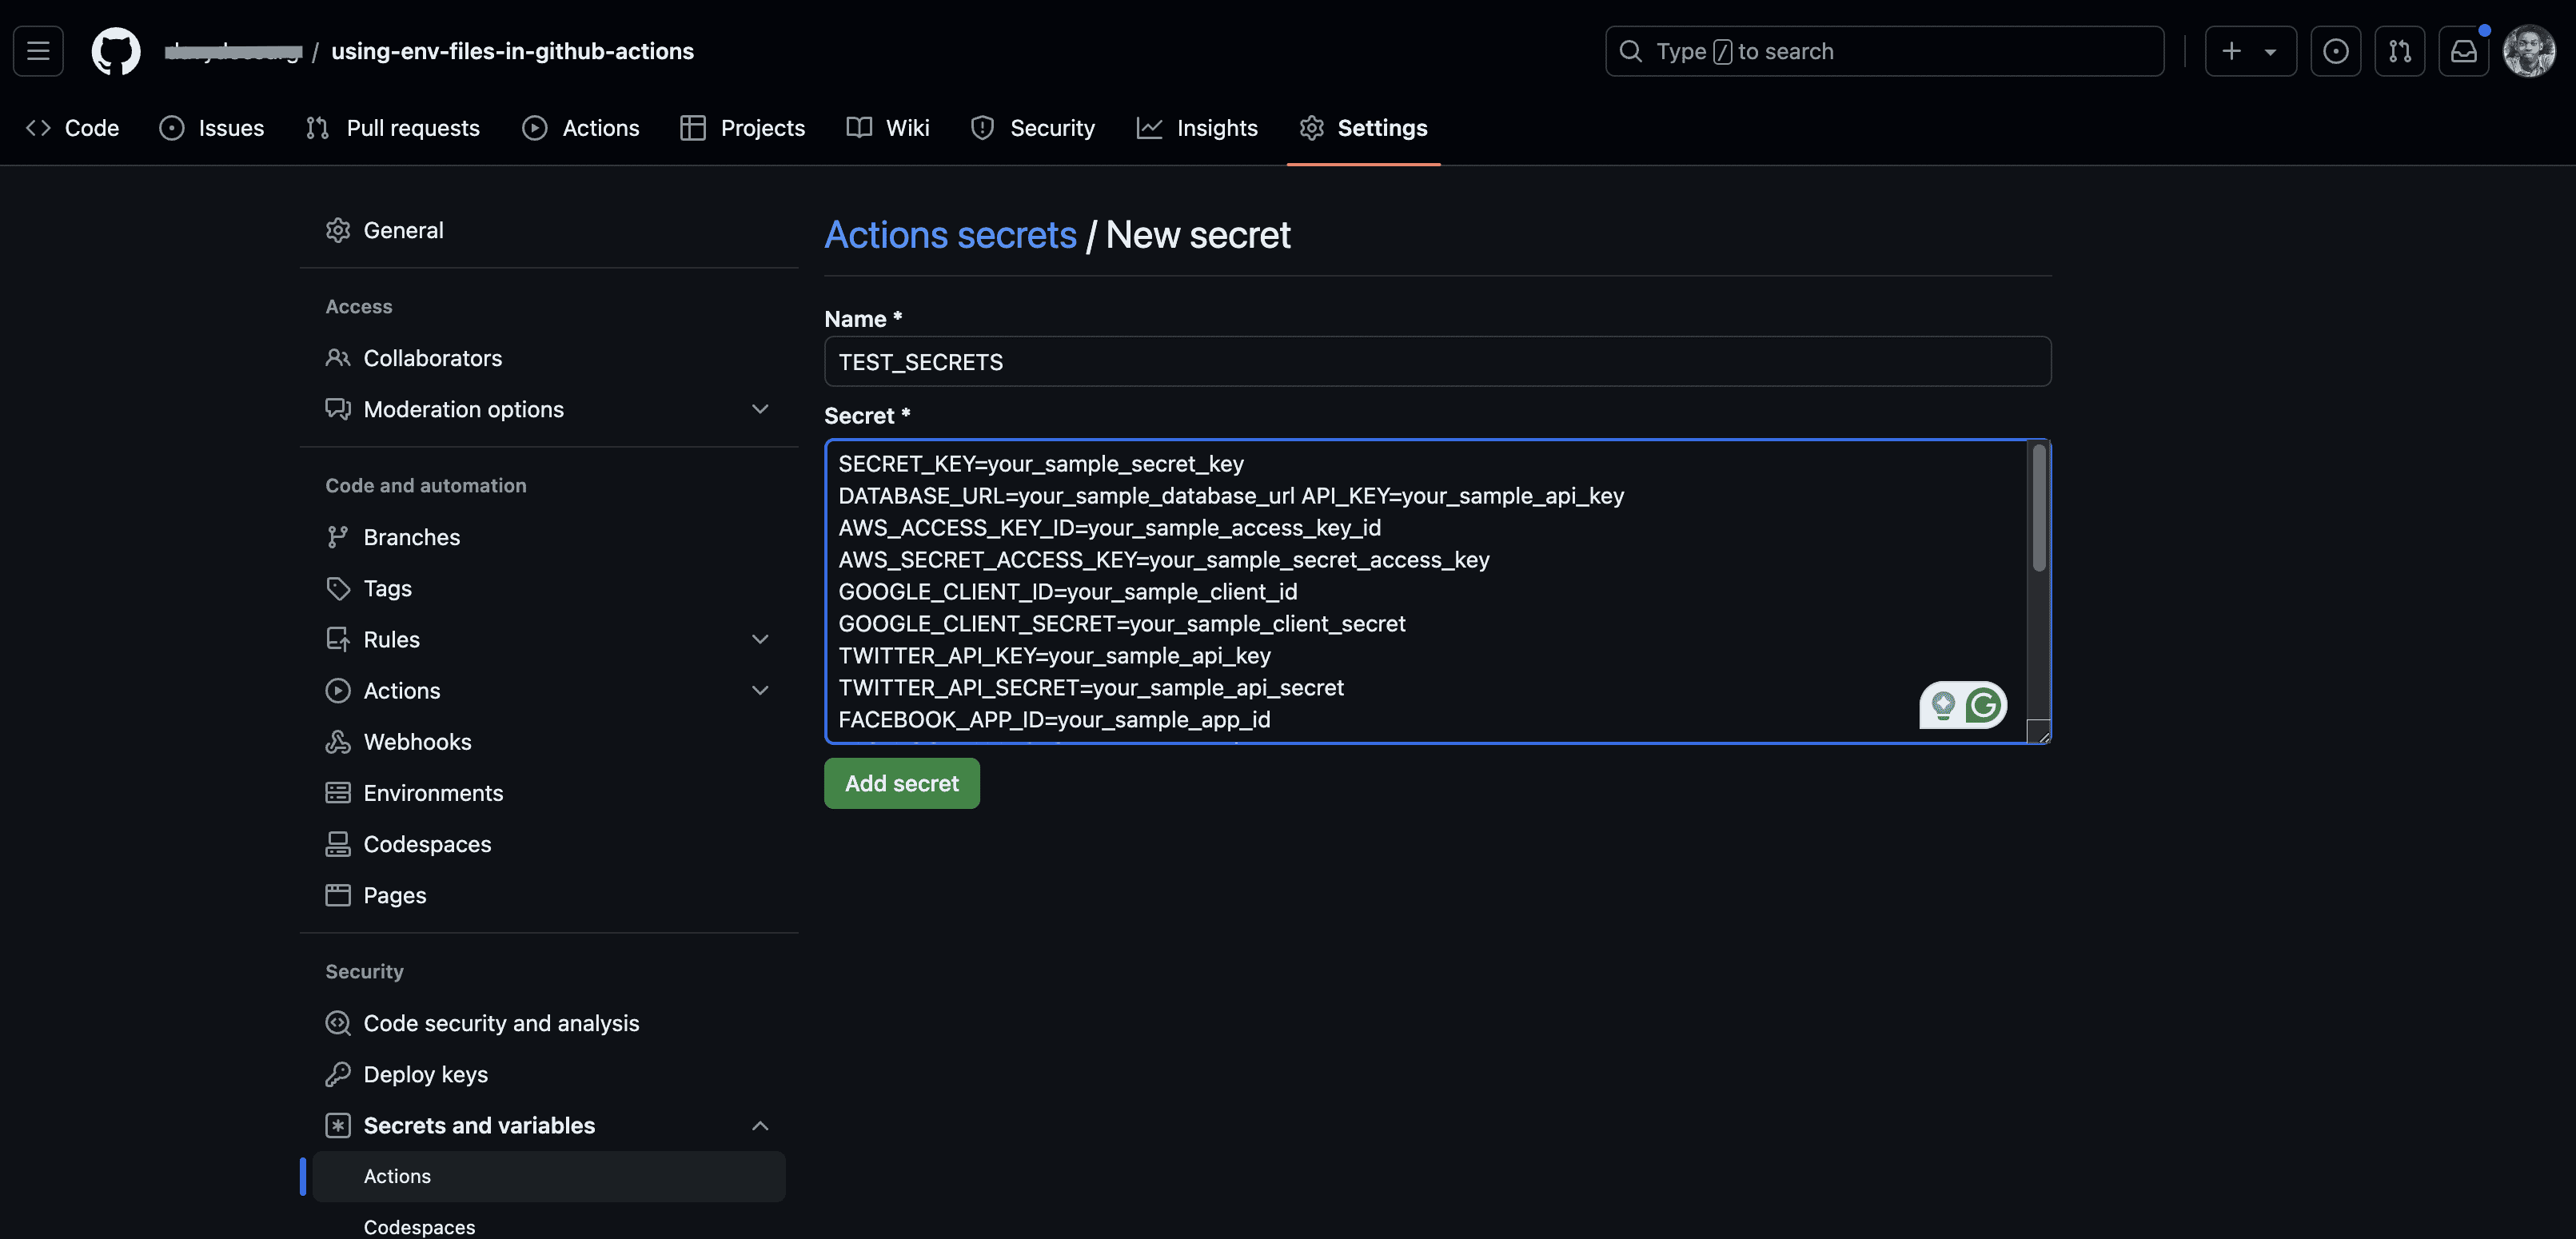Switch to the Pull requests tab
This screenshot has width=2576, height=1239.
point(393,128)
